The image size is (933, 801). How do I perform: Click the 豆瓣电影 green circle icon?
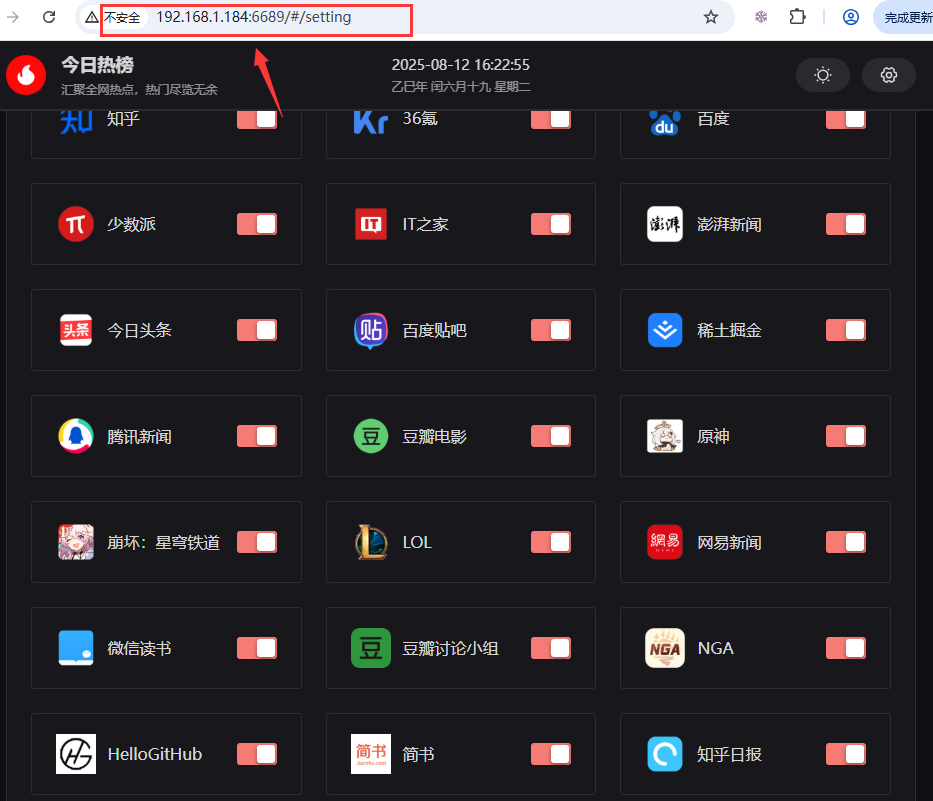click(x=371, y=436)
